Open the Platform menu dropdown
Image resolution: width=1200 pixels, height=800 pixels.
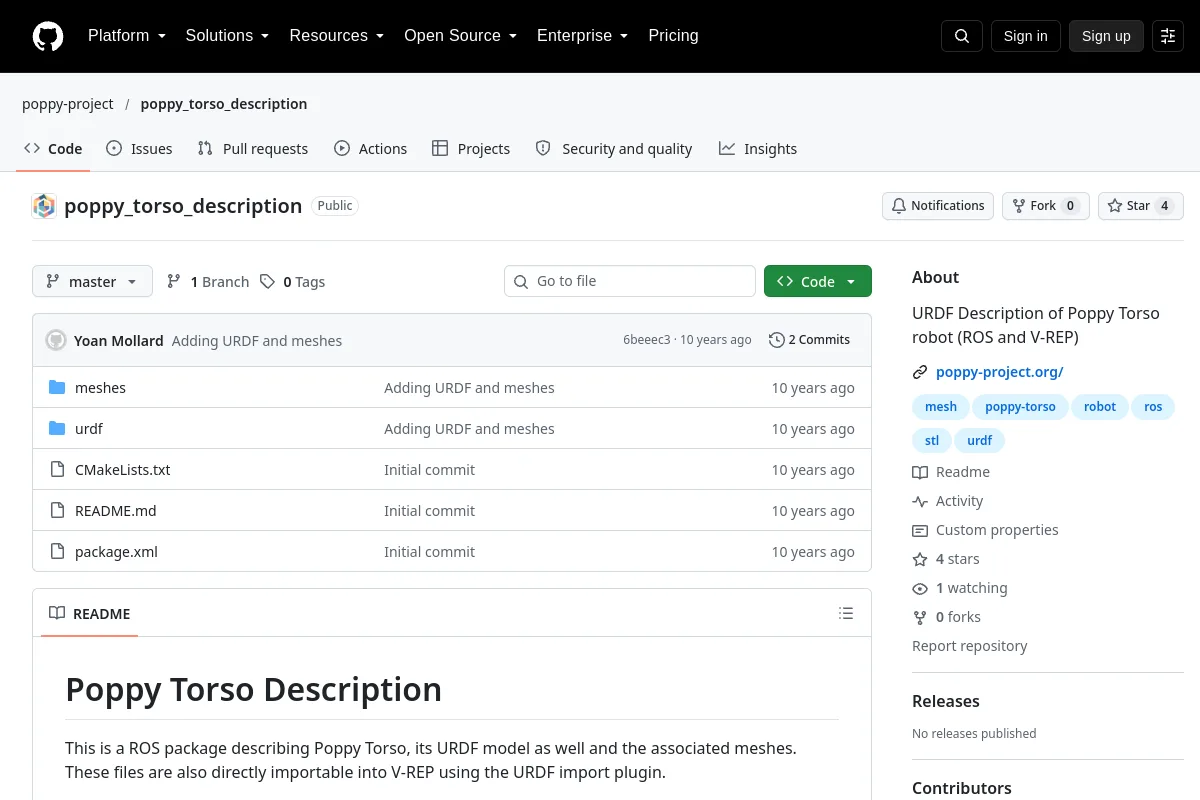point(127,36)
